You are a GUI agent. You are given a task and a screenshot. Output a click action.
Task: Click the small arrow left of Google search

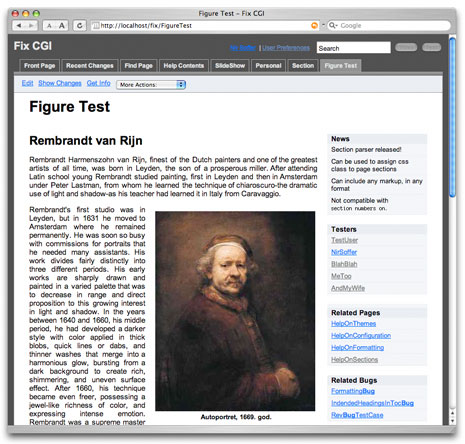click(323, 25)
